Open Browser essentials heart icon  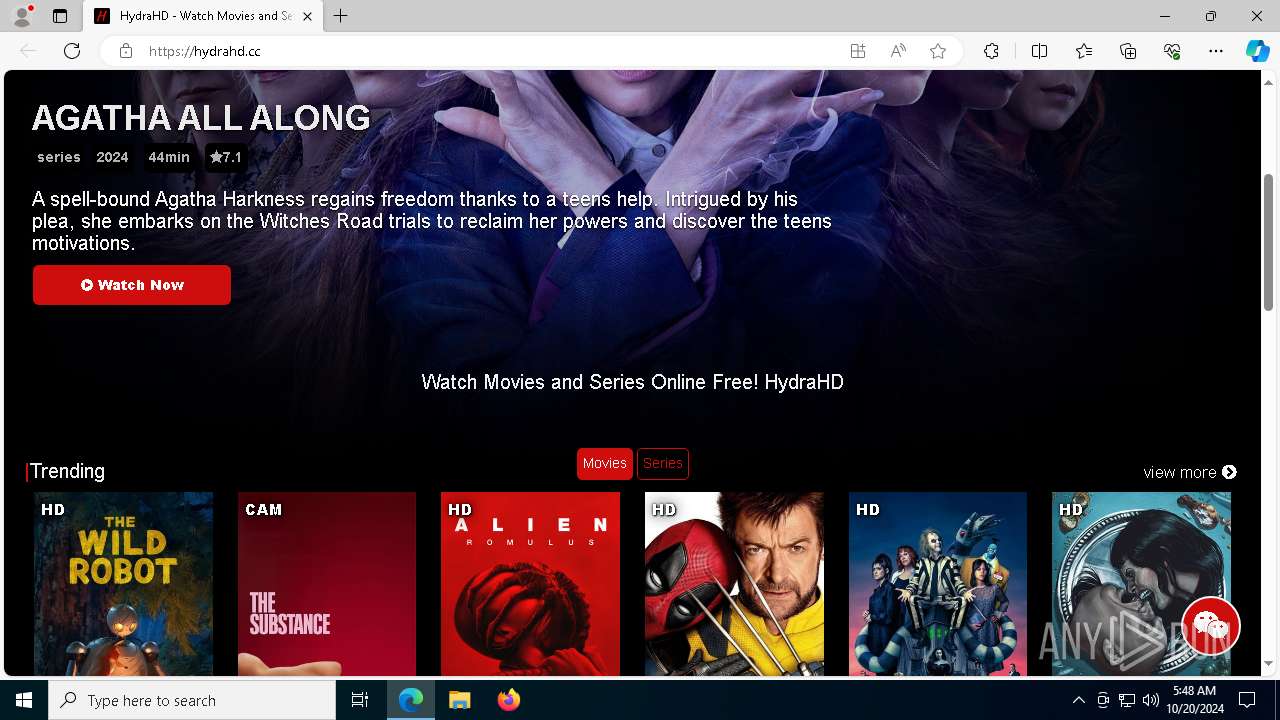pos(1172,51)
